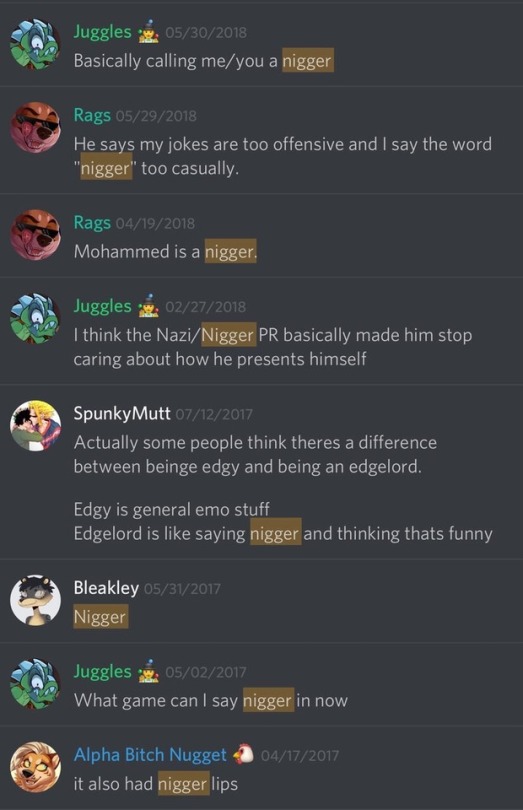Click the Bleakley username
Screen dimensions: 523x810
point(106,588)
